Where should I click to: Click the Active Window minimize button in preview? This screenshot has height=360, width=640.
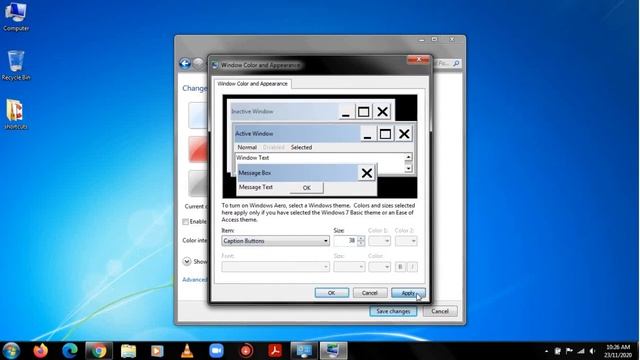tap(367, 134)
